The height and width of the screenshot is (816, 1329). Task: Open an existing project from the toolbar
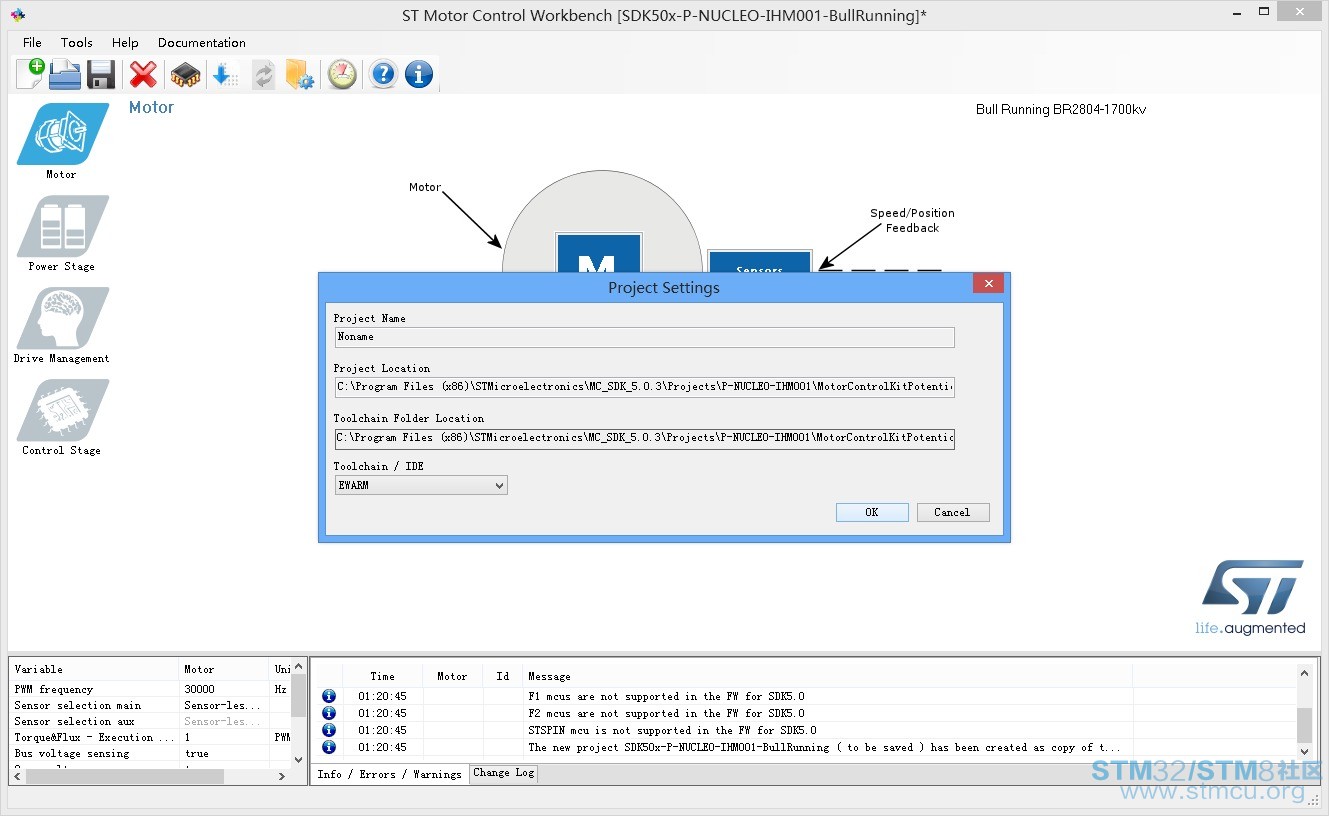click(x=65, y=74)
